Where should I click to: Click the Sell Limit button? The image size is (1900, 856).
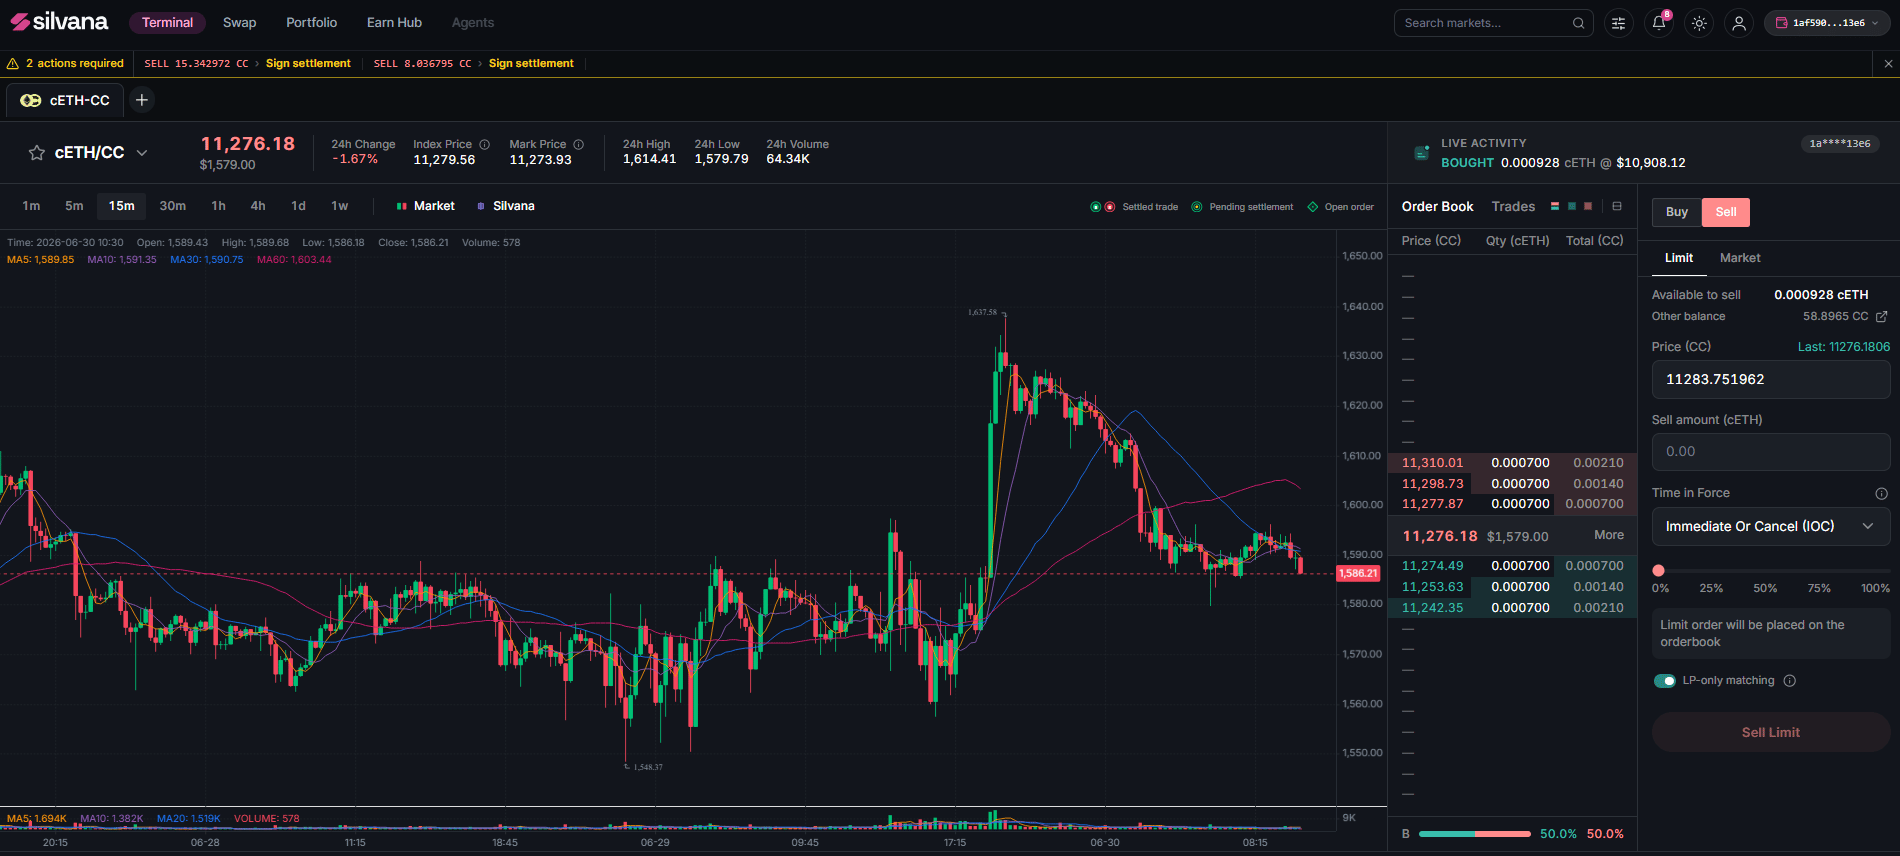click(x=1770, y=732)
